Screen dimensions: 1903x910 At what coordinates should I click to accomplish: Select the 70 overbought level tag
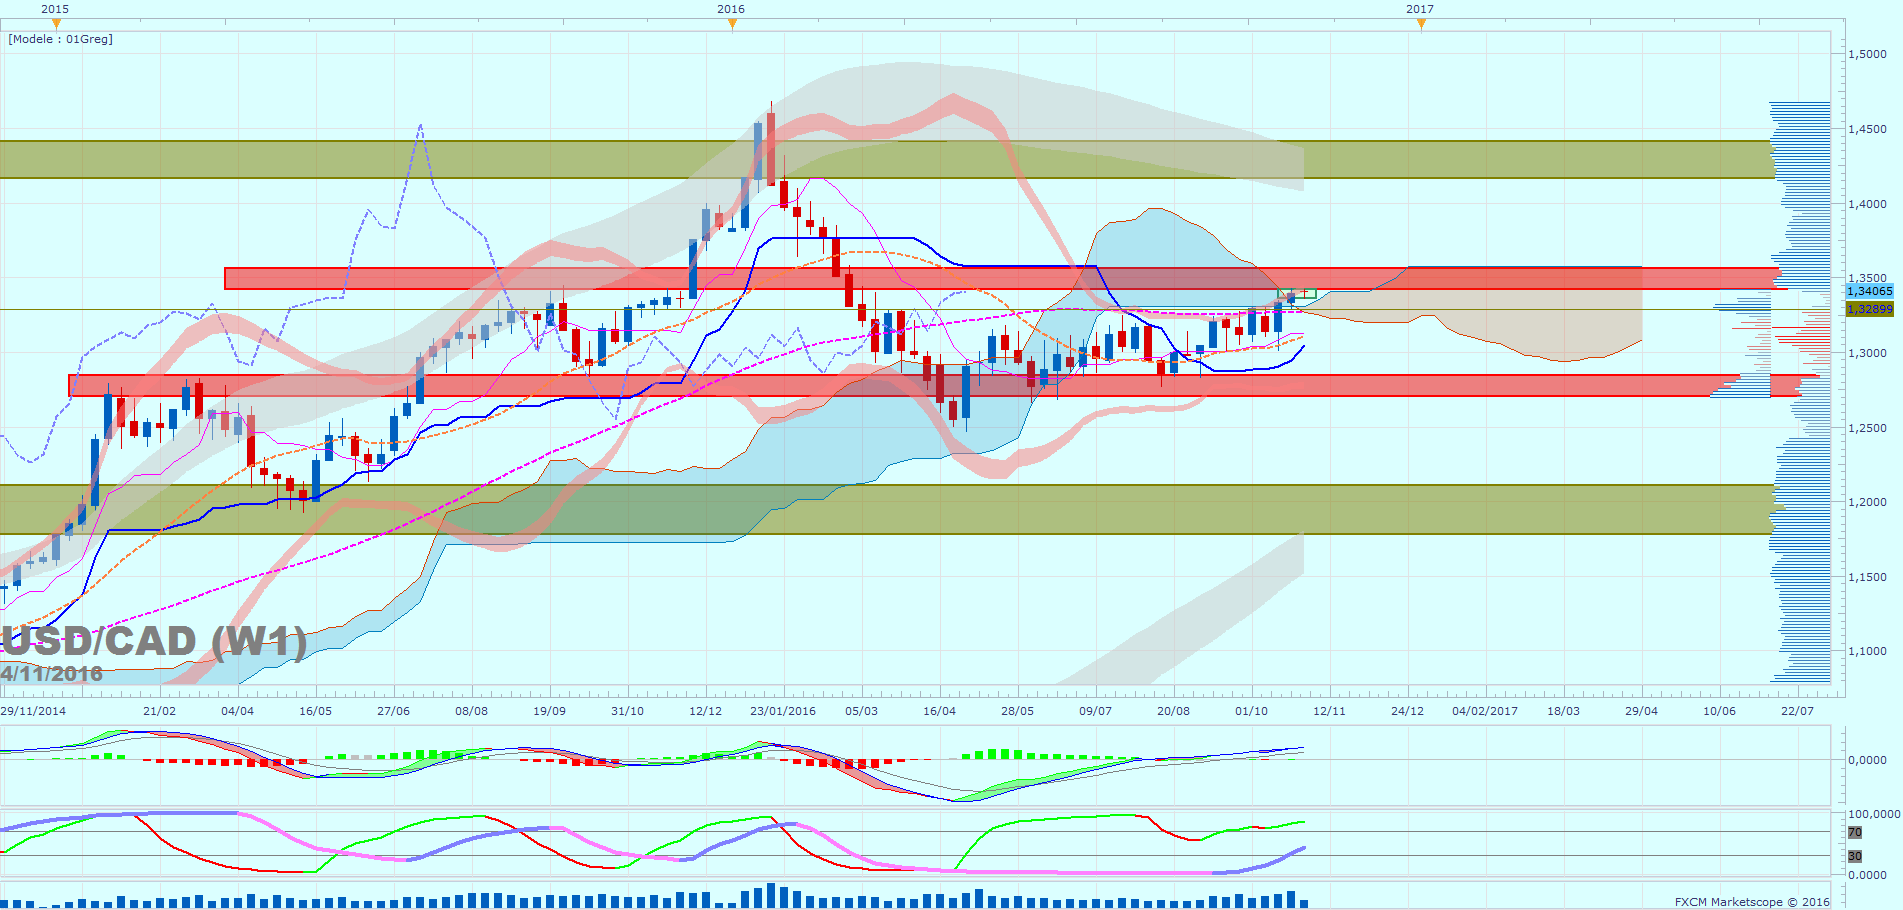point(1855,832)
